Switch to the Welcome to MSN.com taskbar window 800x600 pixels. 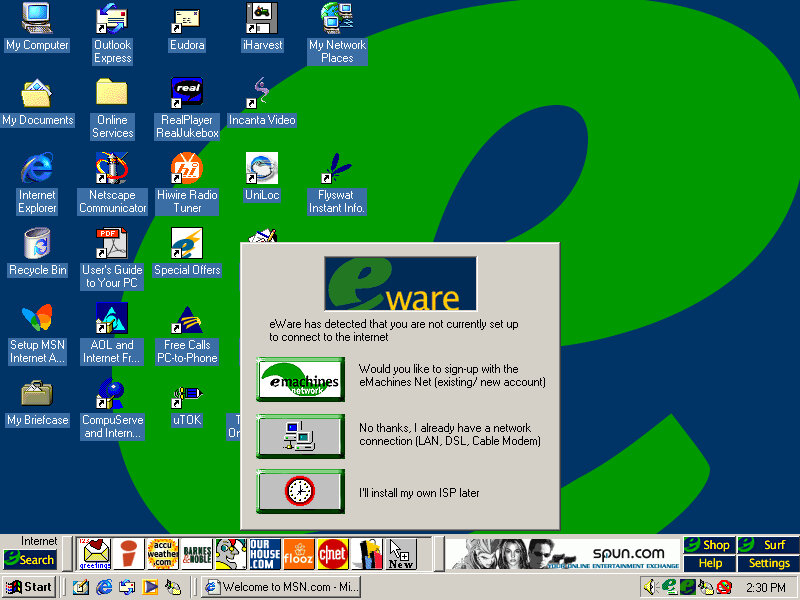pos(280,587)
